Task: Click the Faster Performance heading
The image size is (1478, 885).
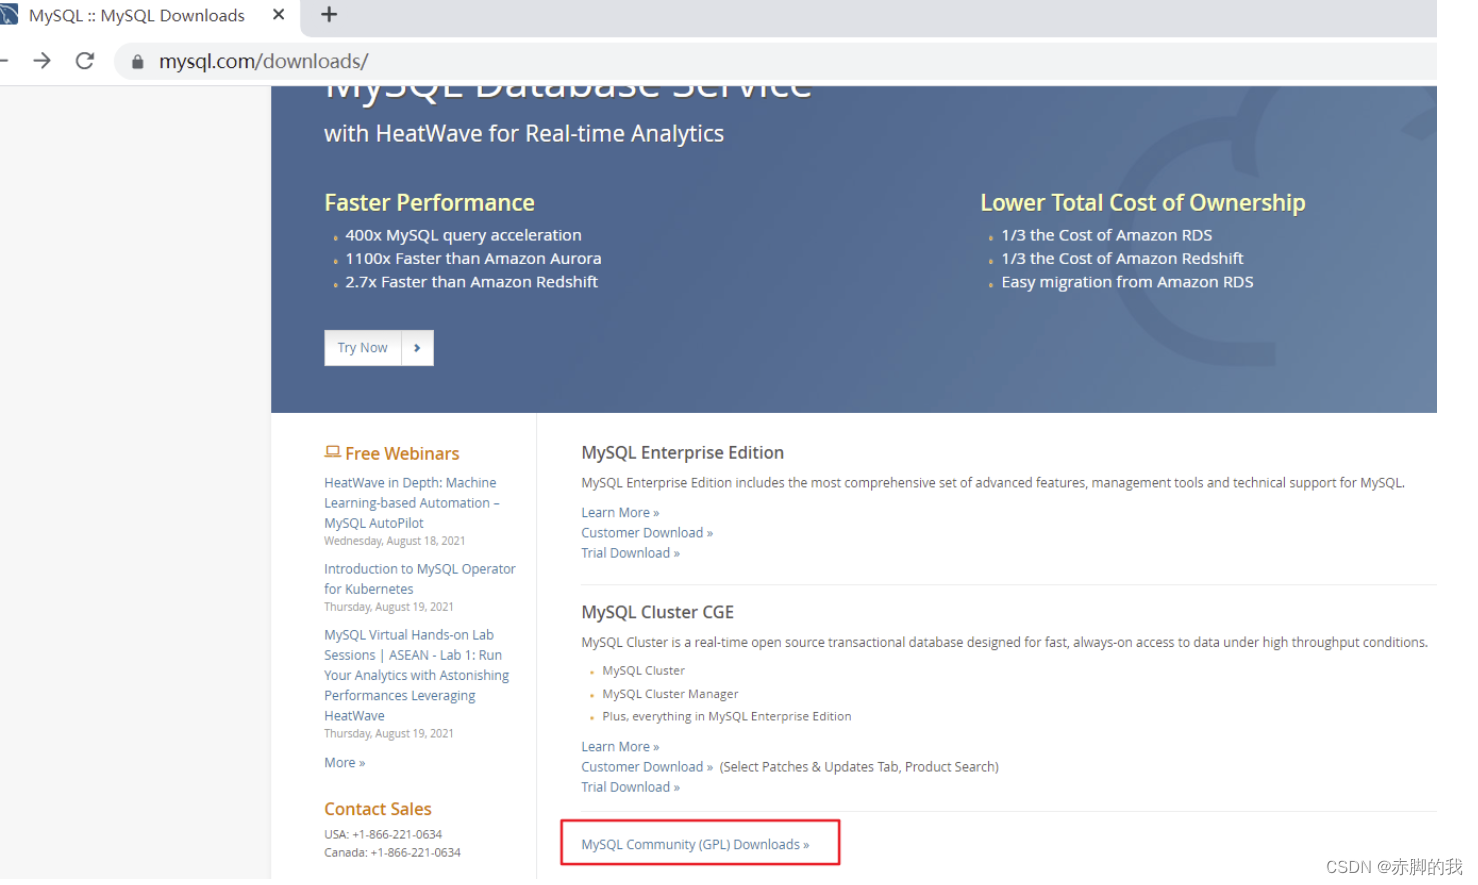Action: coord(429,203)
